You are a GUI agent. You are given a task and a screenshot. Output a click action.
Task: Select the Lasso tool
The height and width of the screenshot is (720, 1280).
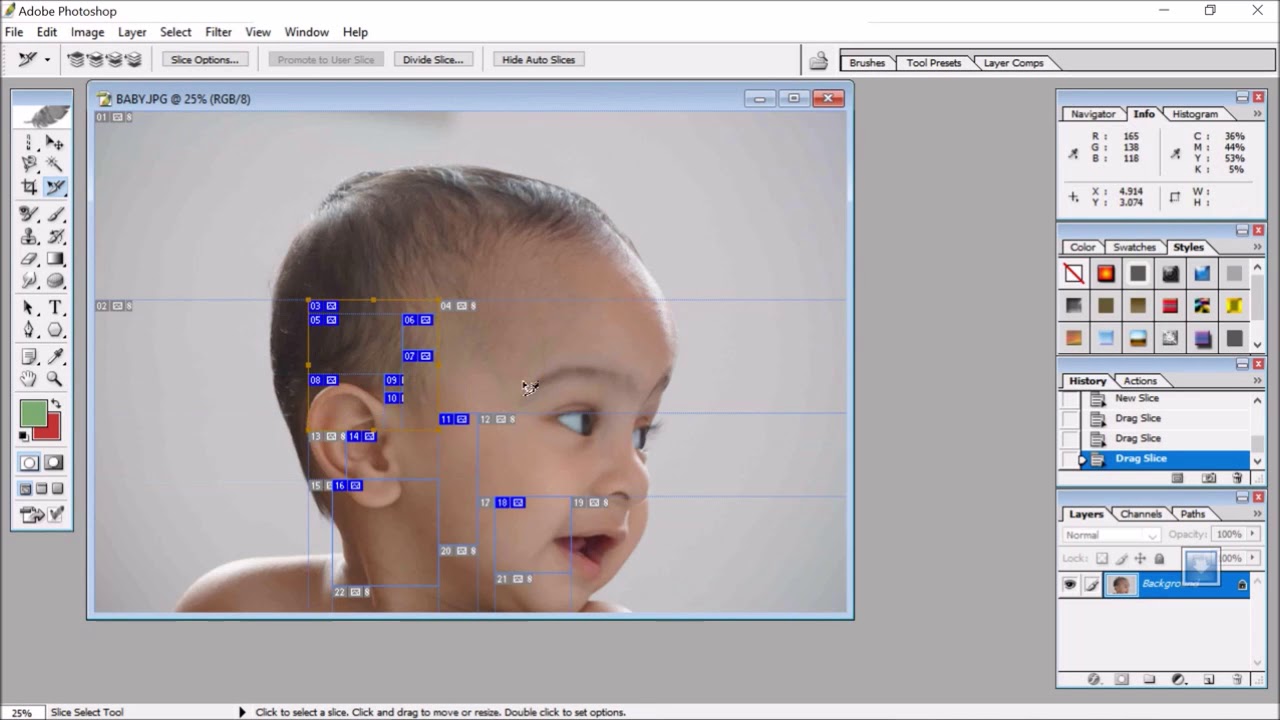[x=29, y=164]
